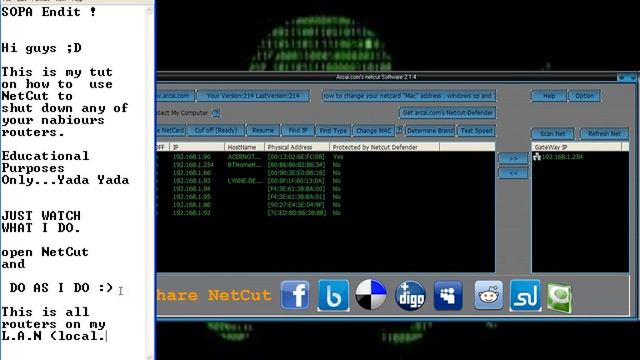Click MAC address [00:13:02:6E:FC:08]
The height and width of the screenshot is (360, 640).
click(x=296, y=157)
